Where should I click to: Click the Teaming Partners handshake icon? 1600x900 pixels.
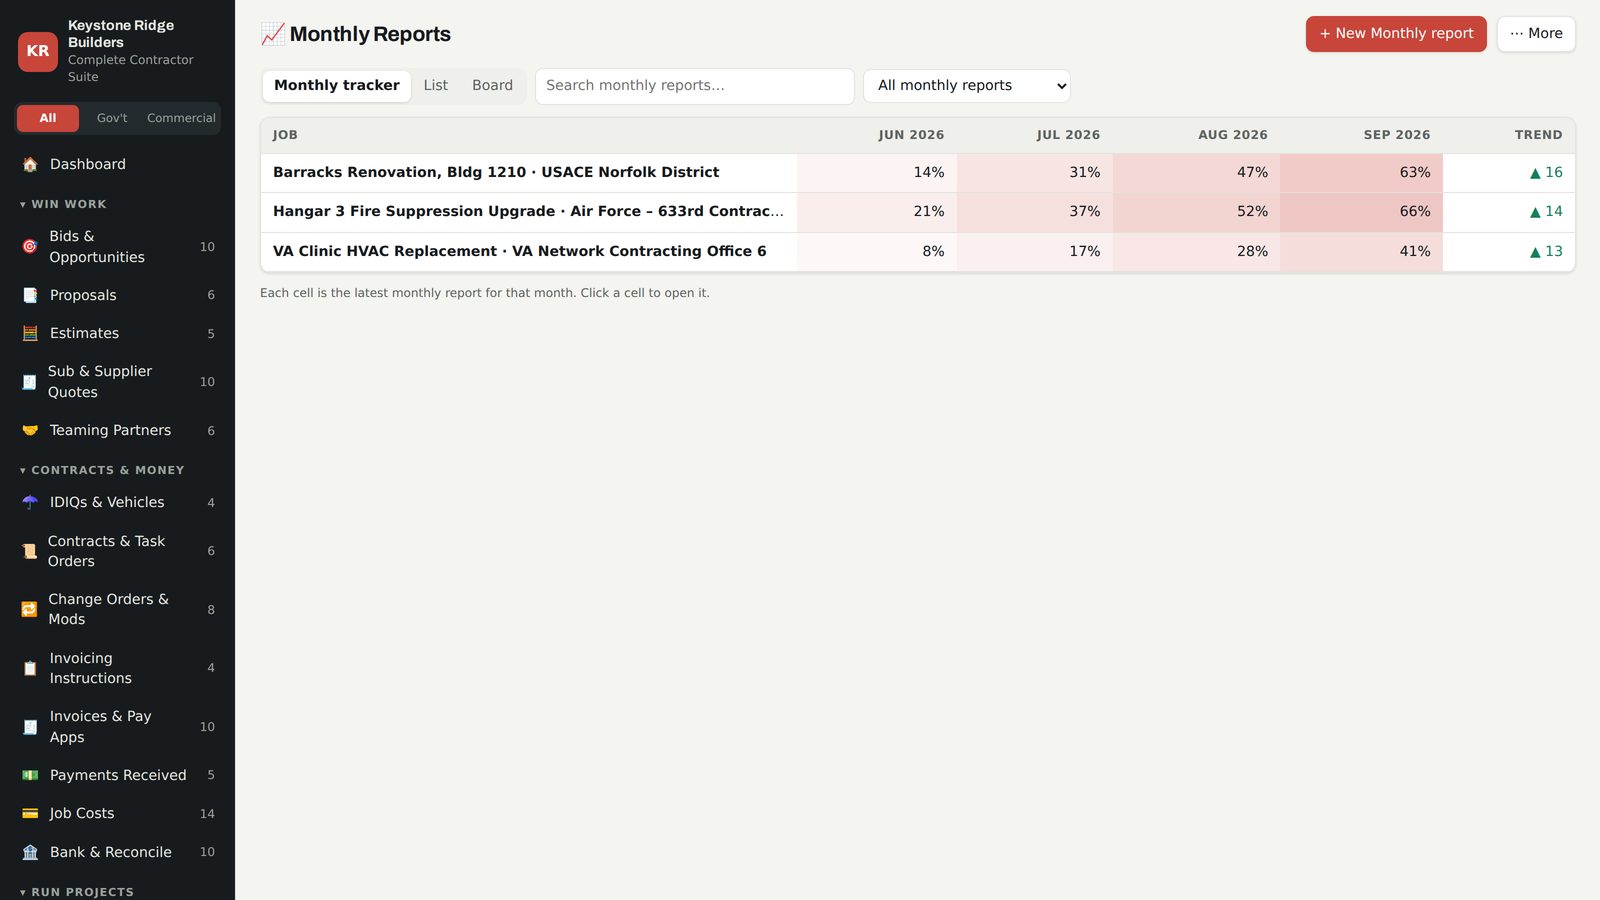pos(30,430)
